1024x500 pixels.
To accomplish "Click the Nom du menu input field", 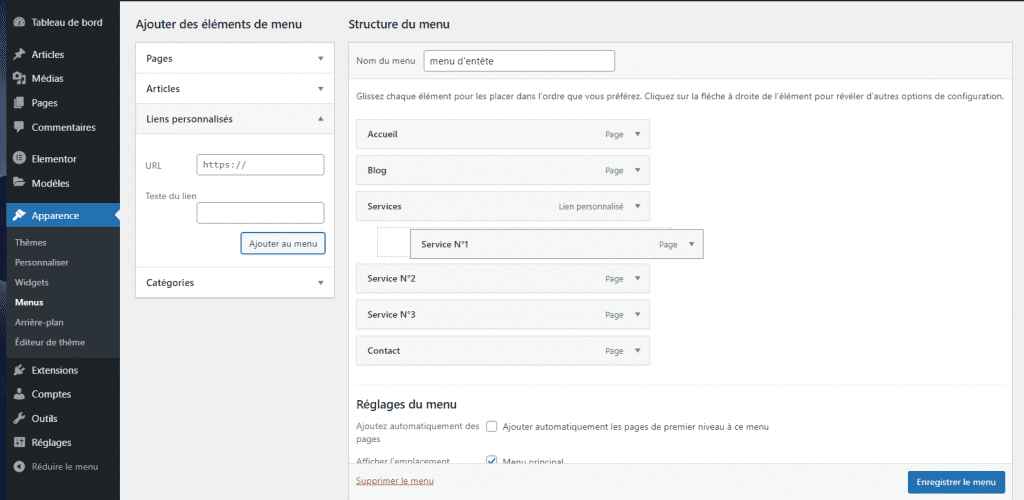I will (x=519, y=61).
